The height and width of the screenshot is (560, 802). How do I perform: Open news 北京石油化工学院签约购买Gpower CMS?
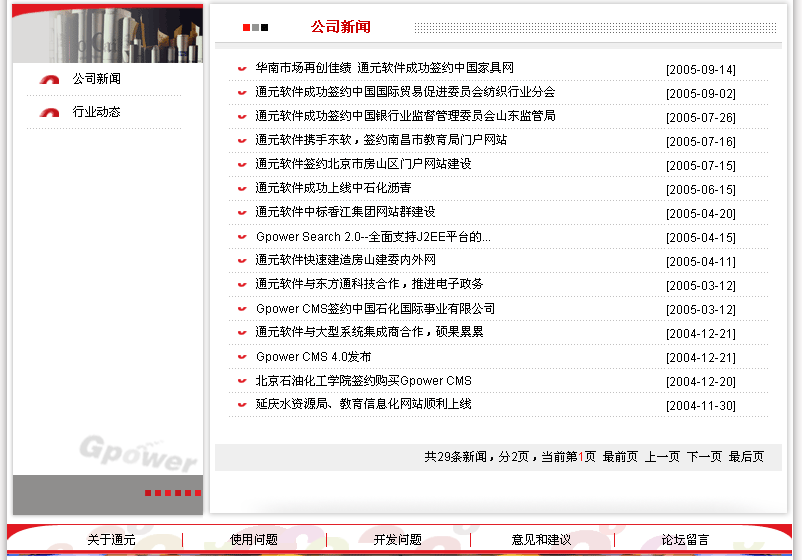coord(364,381)
